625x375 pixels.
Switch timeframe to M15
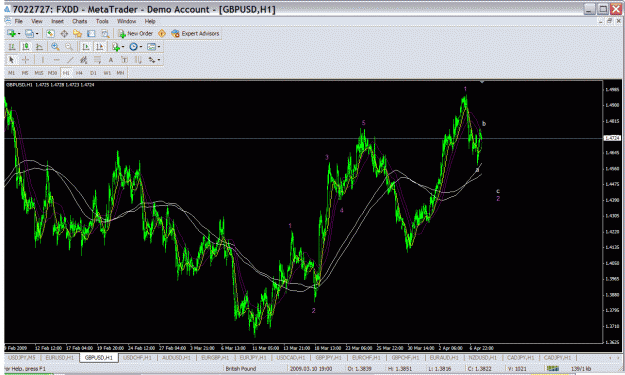(39, 73)
